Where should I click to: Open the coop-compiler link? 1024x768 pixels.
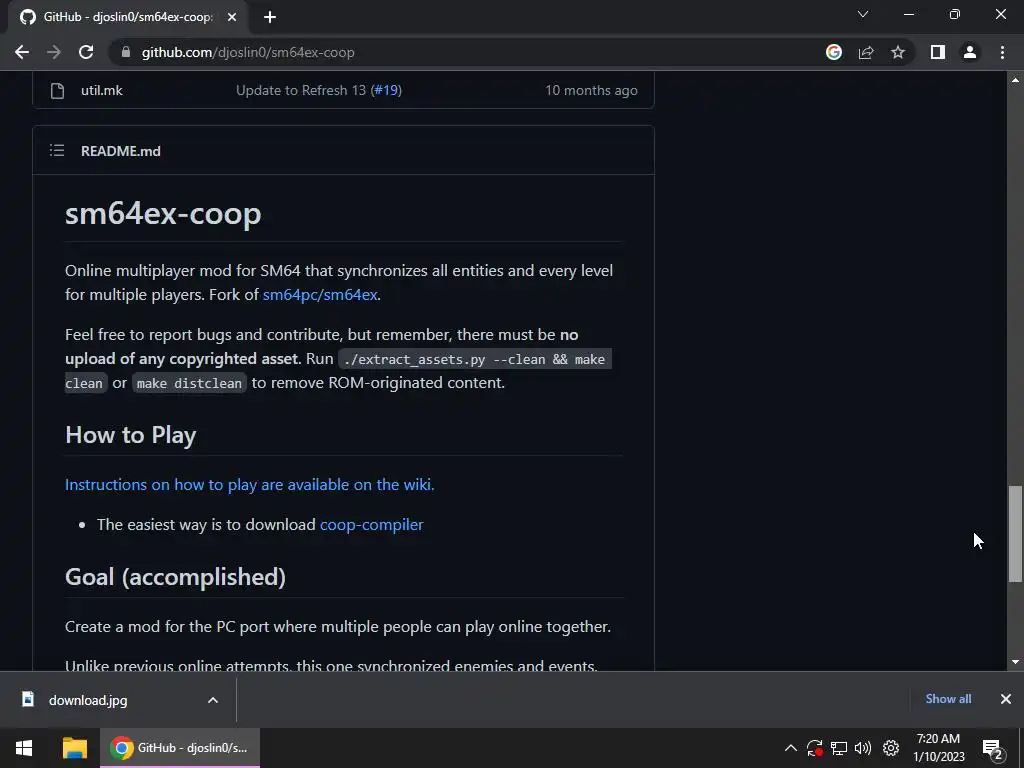click(x=372, y=524)
